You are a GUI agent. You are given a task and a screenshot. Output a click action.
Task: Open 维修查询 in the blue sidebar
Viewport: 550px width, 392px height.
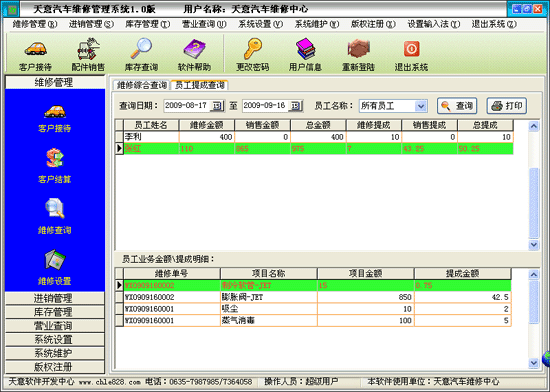click(x=55, y=216)
